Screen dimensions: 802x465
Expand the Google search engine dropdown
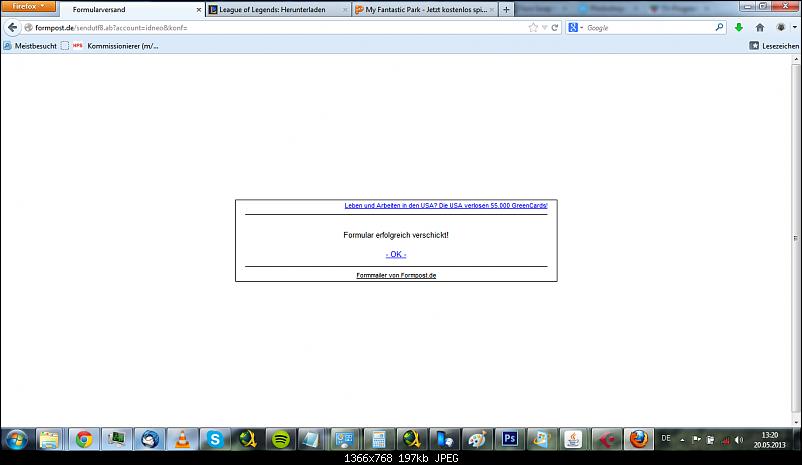pos(574,27)
